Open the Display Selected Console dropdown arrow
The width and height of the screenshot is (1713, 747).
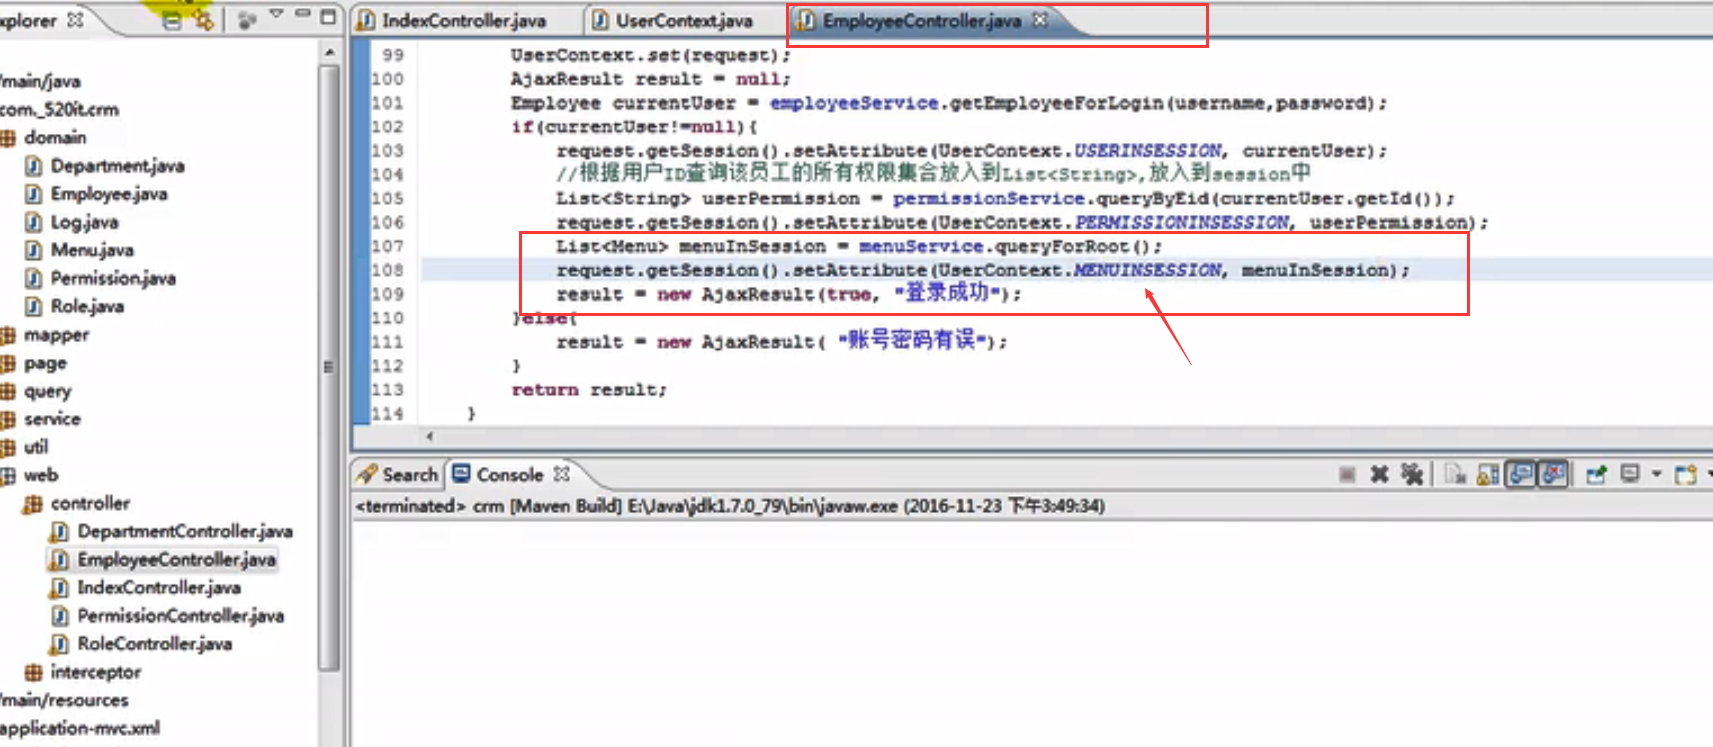click(1656, 474)
